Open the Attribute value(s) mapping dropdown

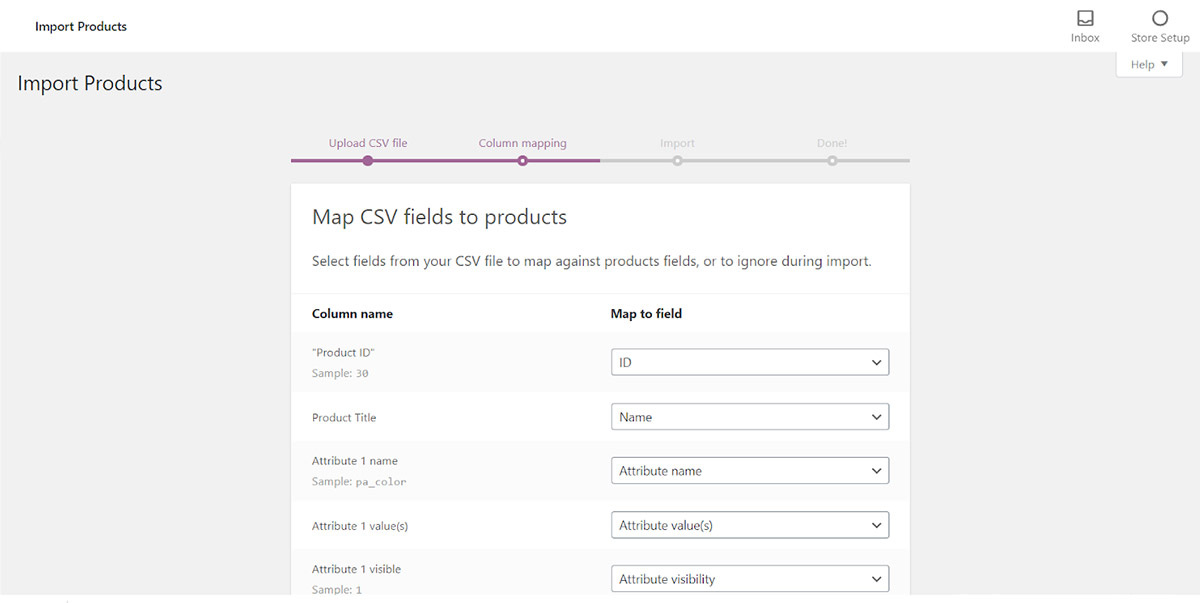click(749, 525)
